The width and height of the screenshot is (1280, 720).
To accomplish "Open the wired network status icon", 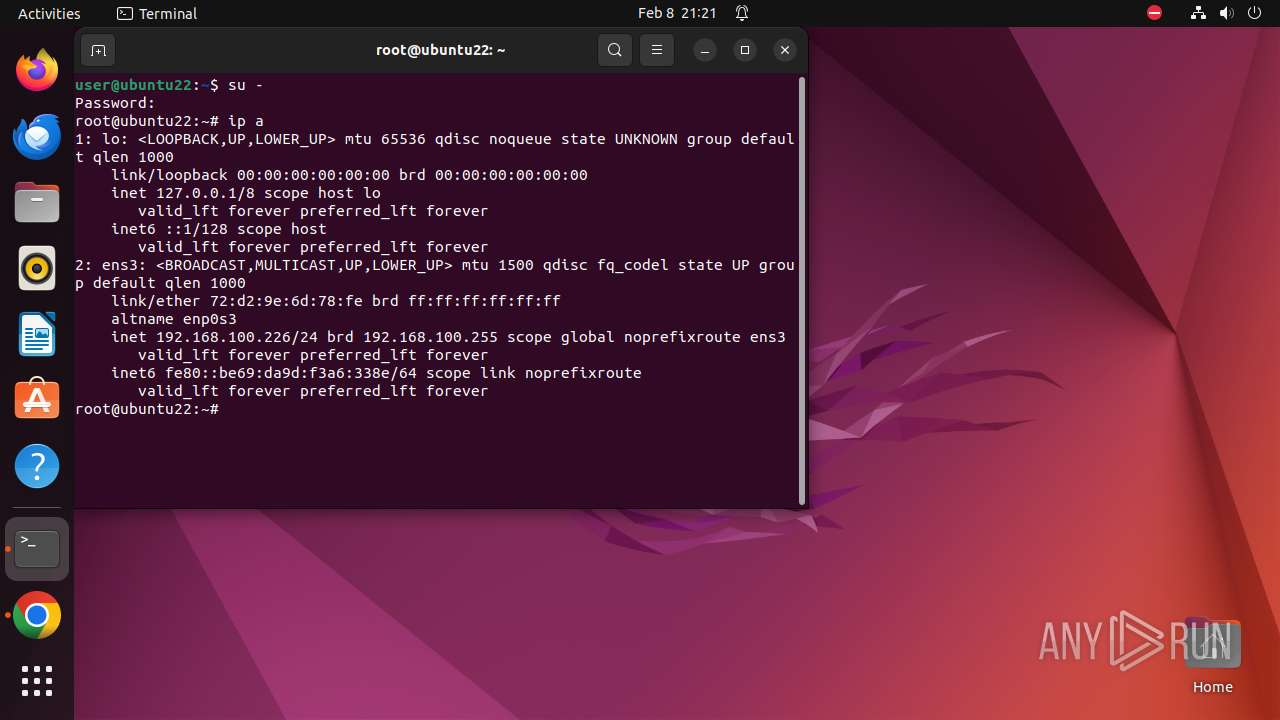I will pyautogui.click(x=1199, y=13).
